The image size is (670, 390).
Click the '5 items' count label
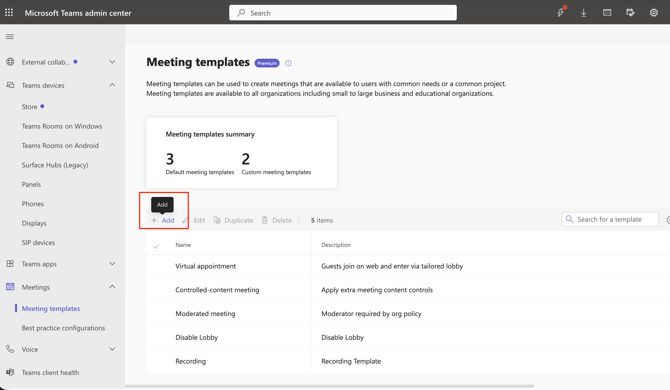click(x=322, y=220)
